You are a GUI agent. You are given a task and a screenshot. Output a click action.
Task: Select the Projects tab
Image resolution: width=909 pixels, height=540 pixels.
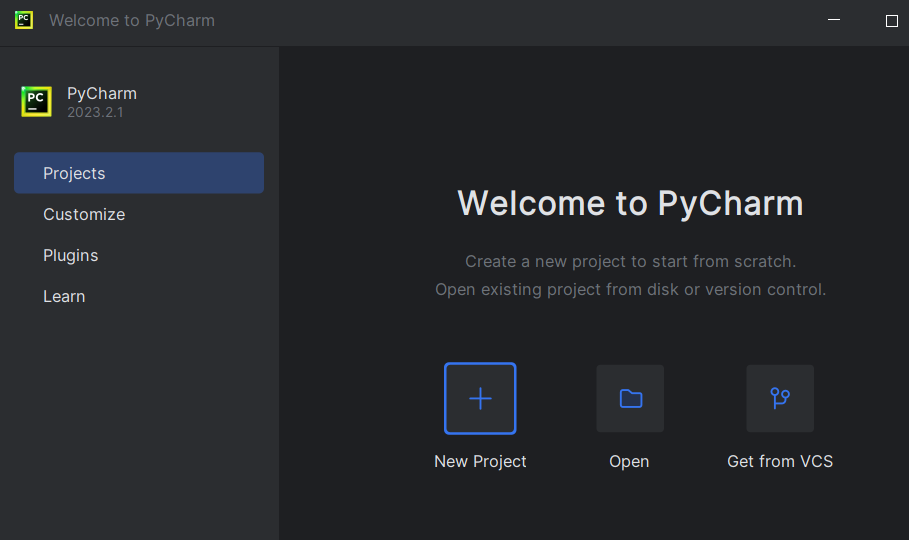point(139,173)
